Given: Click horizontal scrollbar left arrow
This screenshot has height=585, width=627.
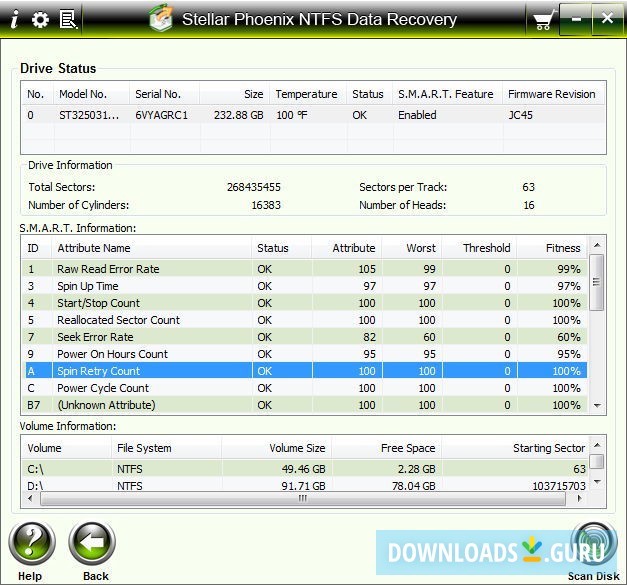Looking at the screenshot, I should tap(30, 499).
